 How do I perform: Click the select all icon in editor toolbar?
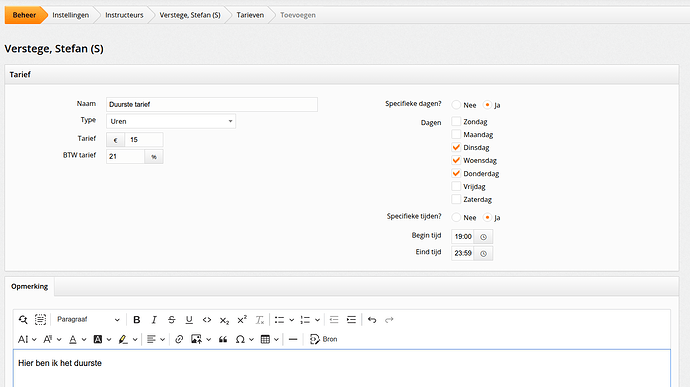[40, 320]
